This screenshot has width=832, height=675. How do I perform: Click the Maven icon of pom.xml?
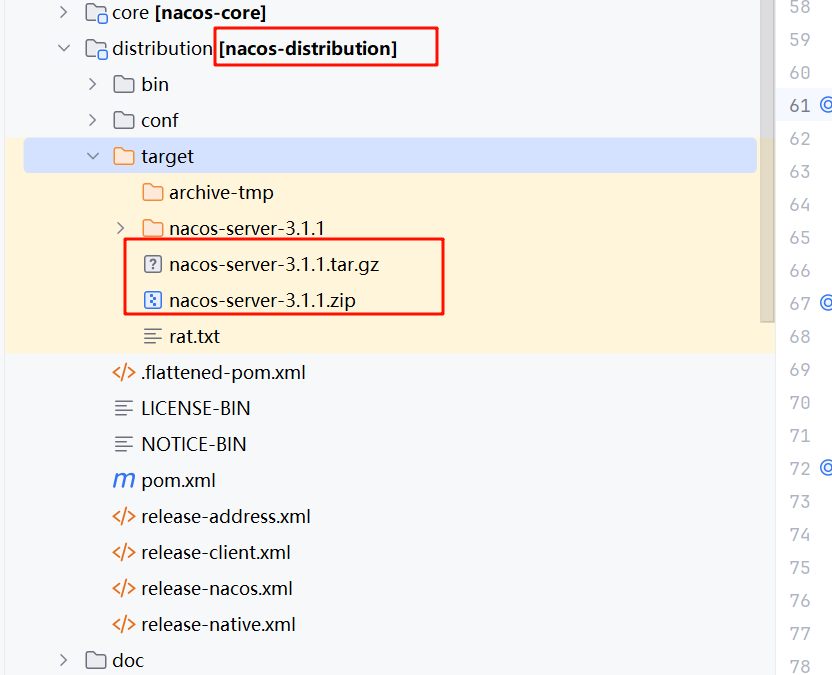[x=124, y=480]
